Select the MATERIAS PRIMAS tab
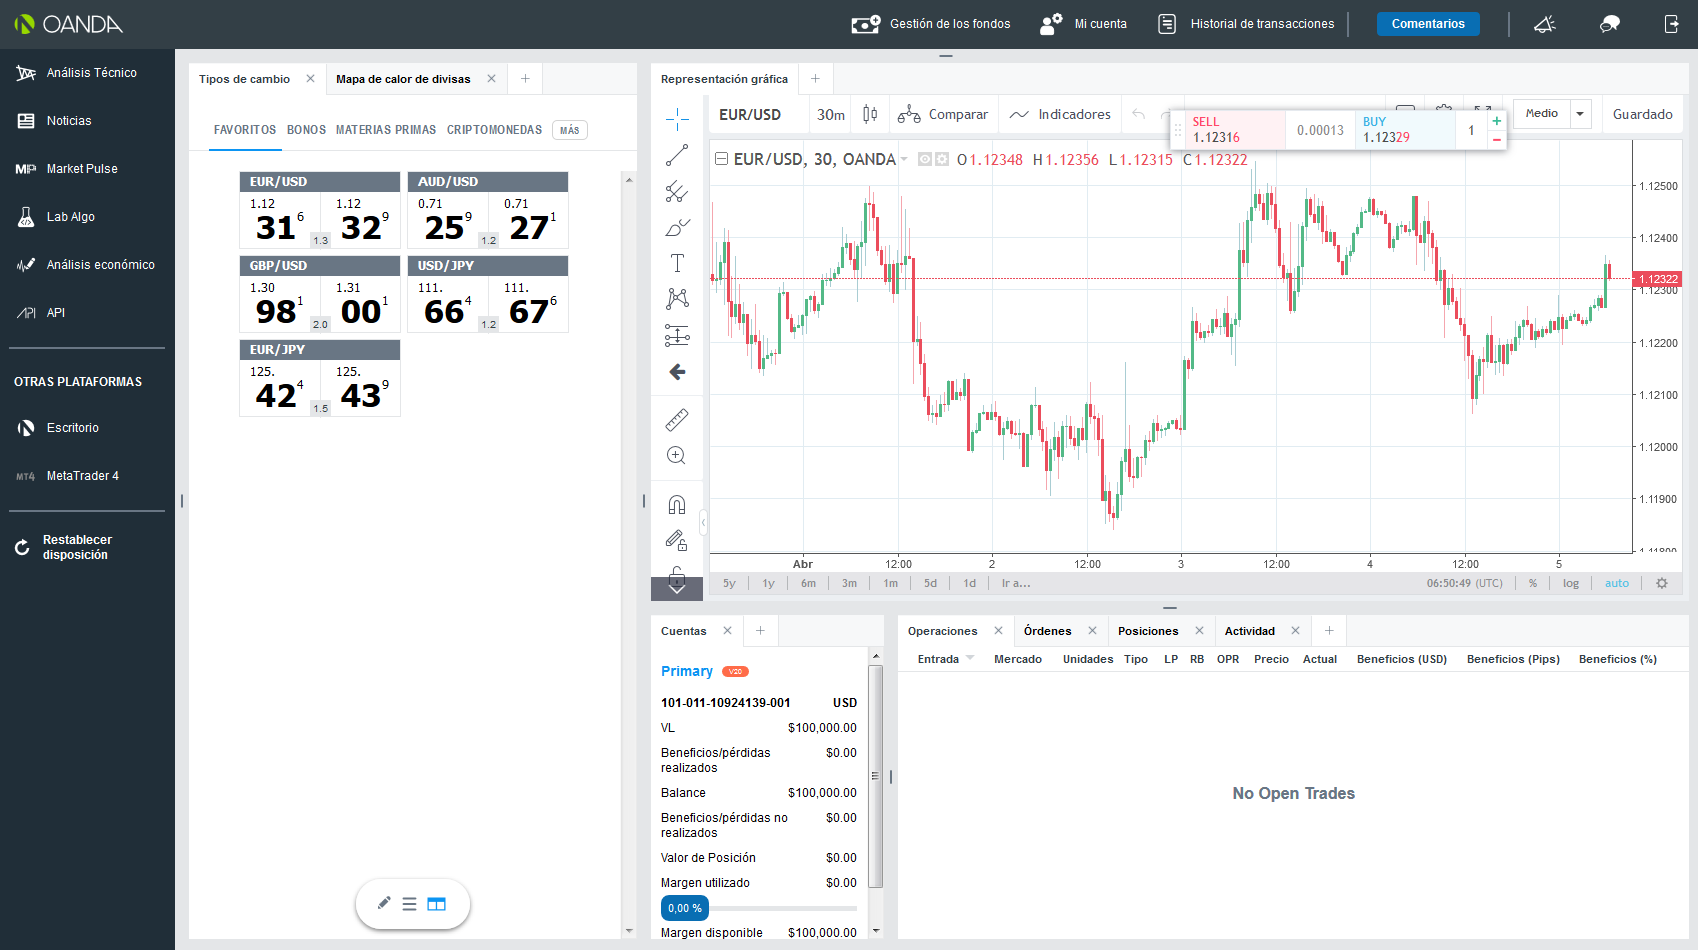This screenshot has height=950, width=1698. pyautogui.click(x=386, y=130)
